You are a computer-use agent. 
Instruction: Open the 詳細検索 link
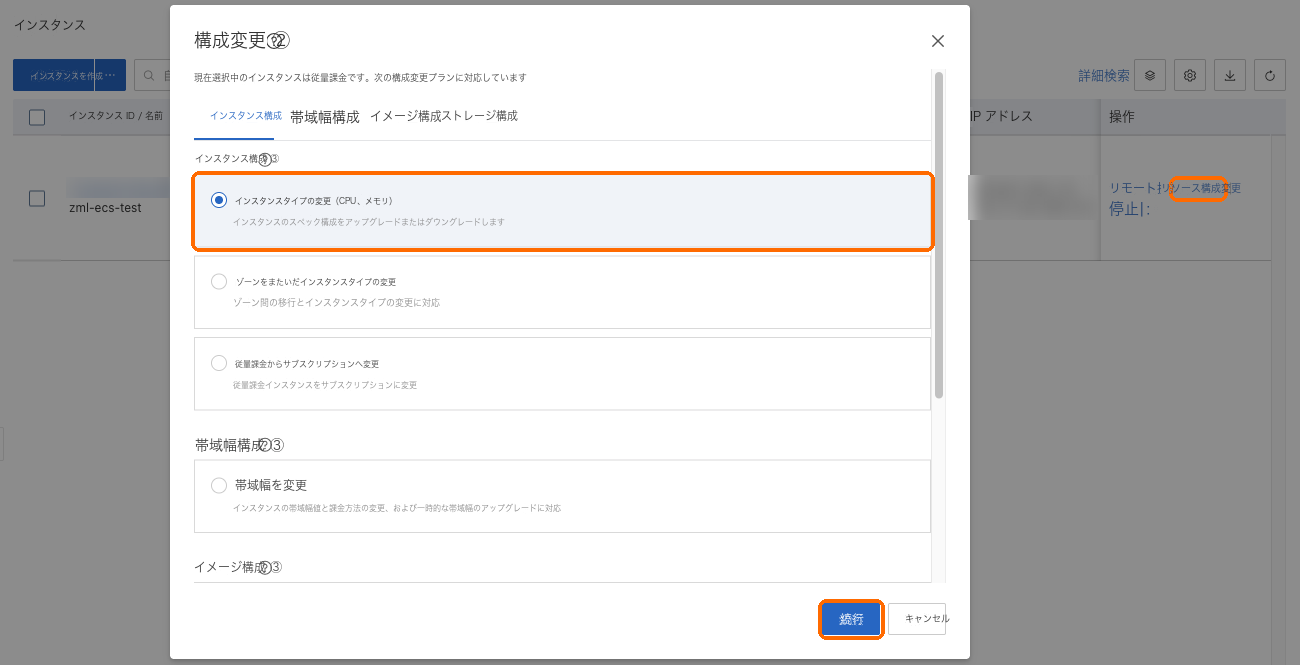point(1104,75)
